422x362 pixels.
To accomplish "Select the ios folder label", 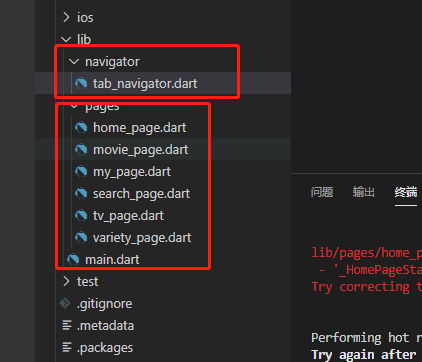I will [x=85, y=17].
